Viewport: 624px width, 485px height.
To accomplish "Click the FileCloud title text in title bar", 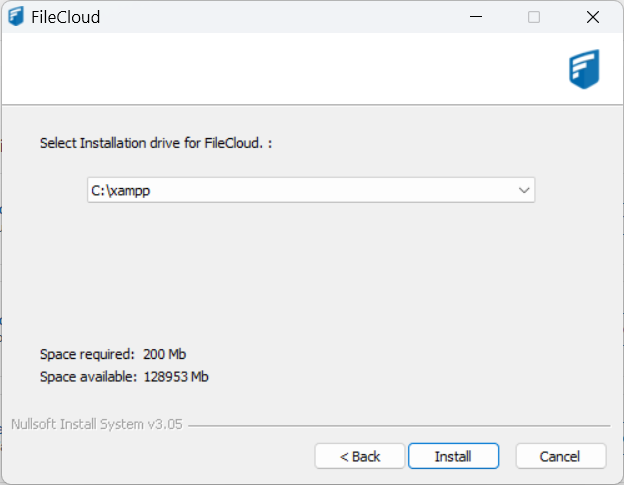I will (66, 17).
